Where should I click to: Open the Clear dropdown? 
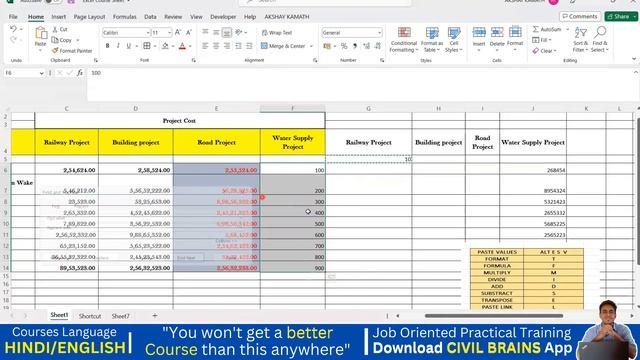[x=544, y=51]
